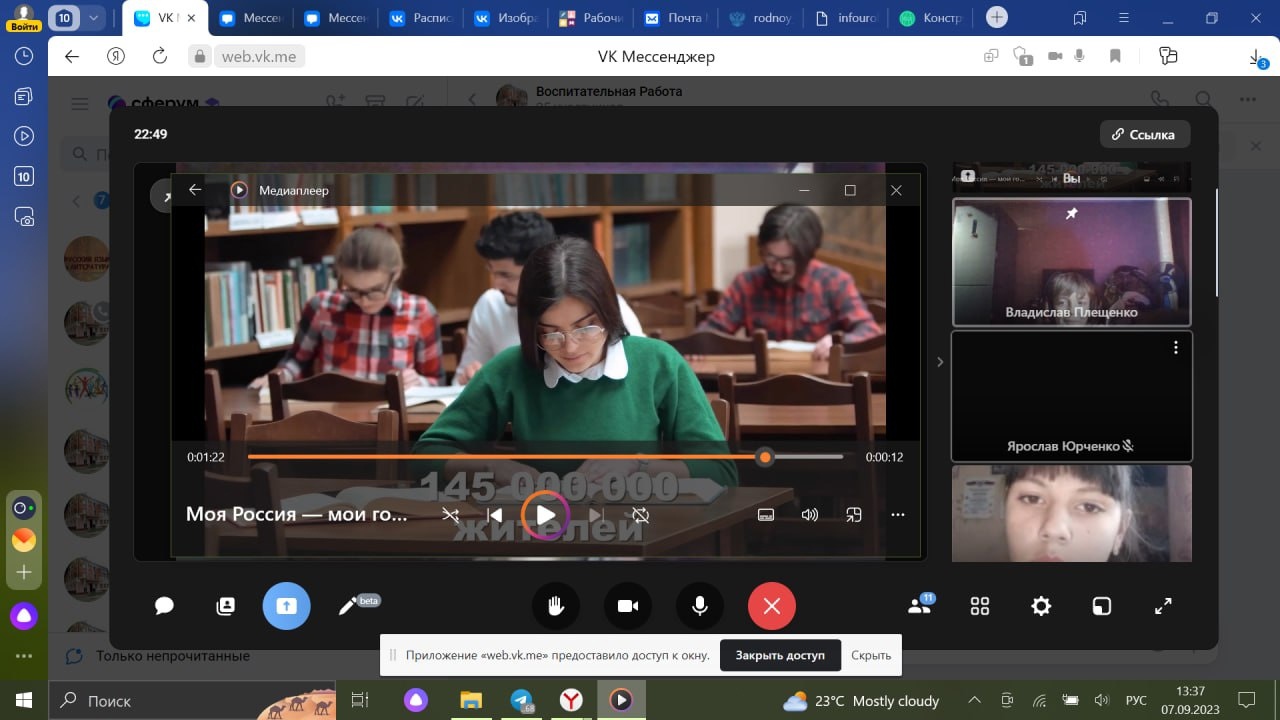
Task: Switch to grid layout view
Action: pyautogui.click(x=980, y=606)
